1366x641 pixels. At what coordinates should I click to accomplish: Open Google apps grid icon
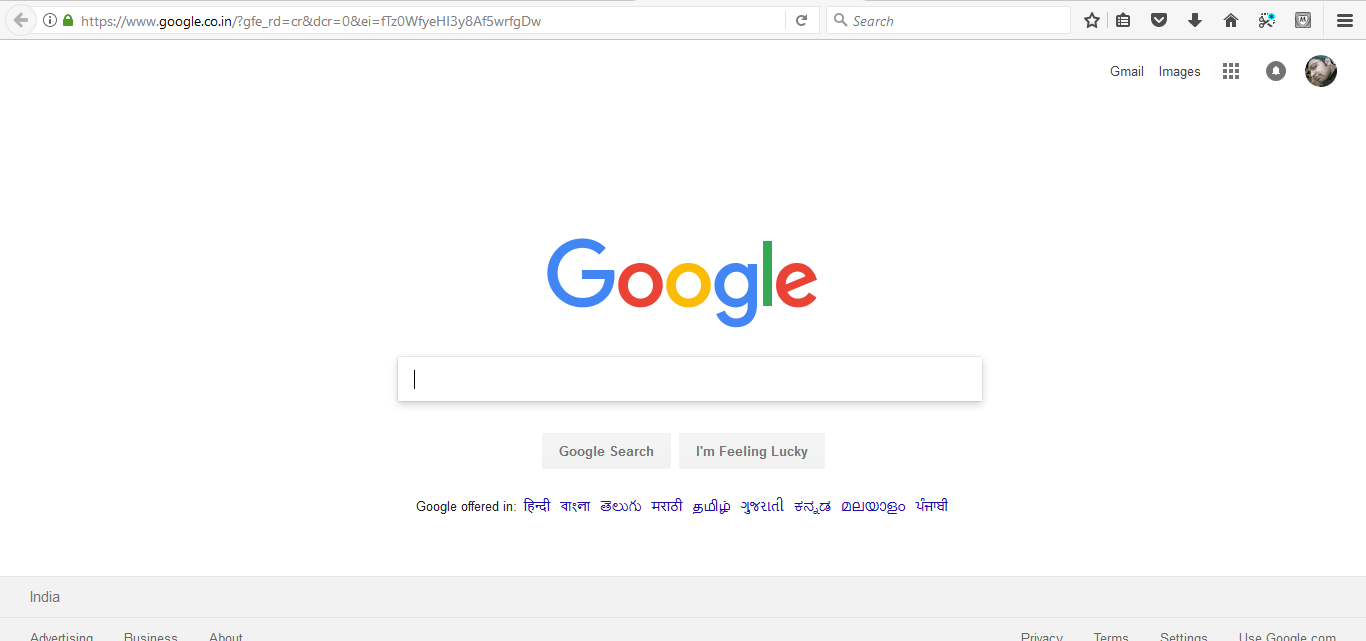(x=1231, y=71)
